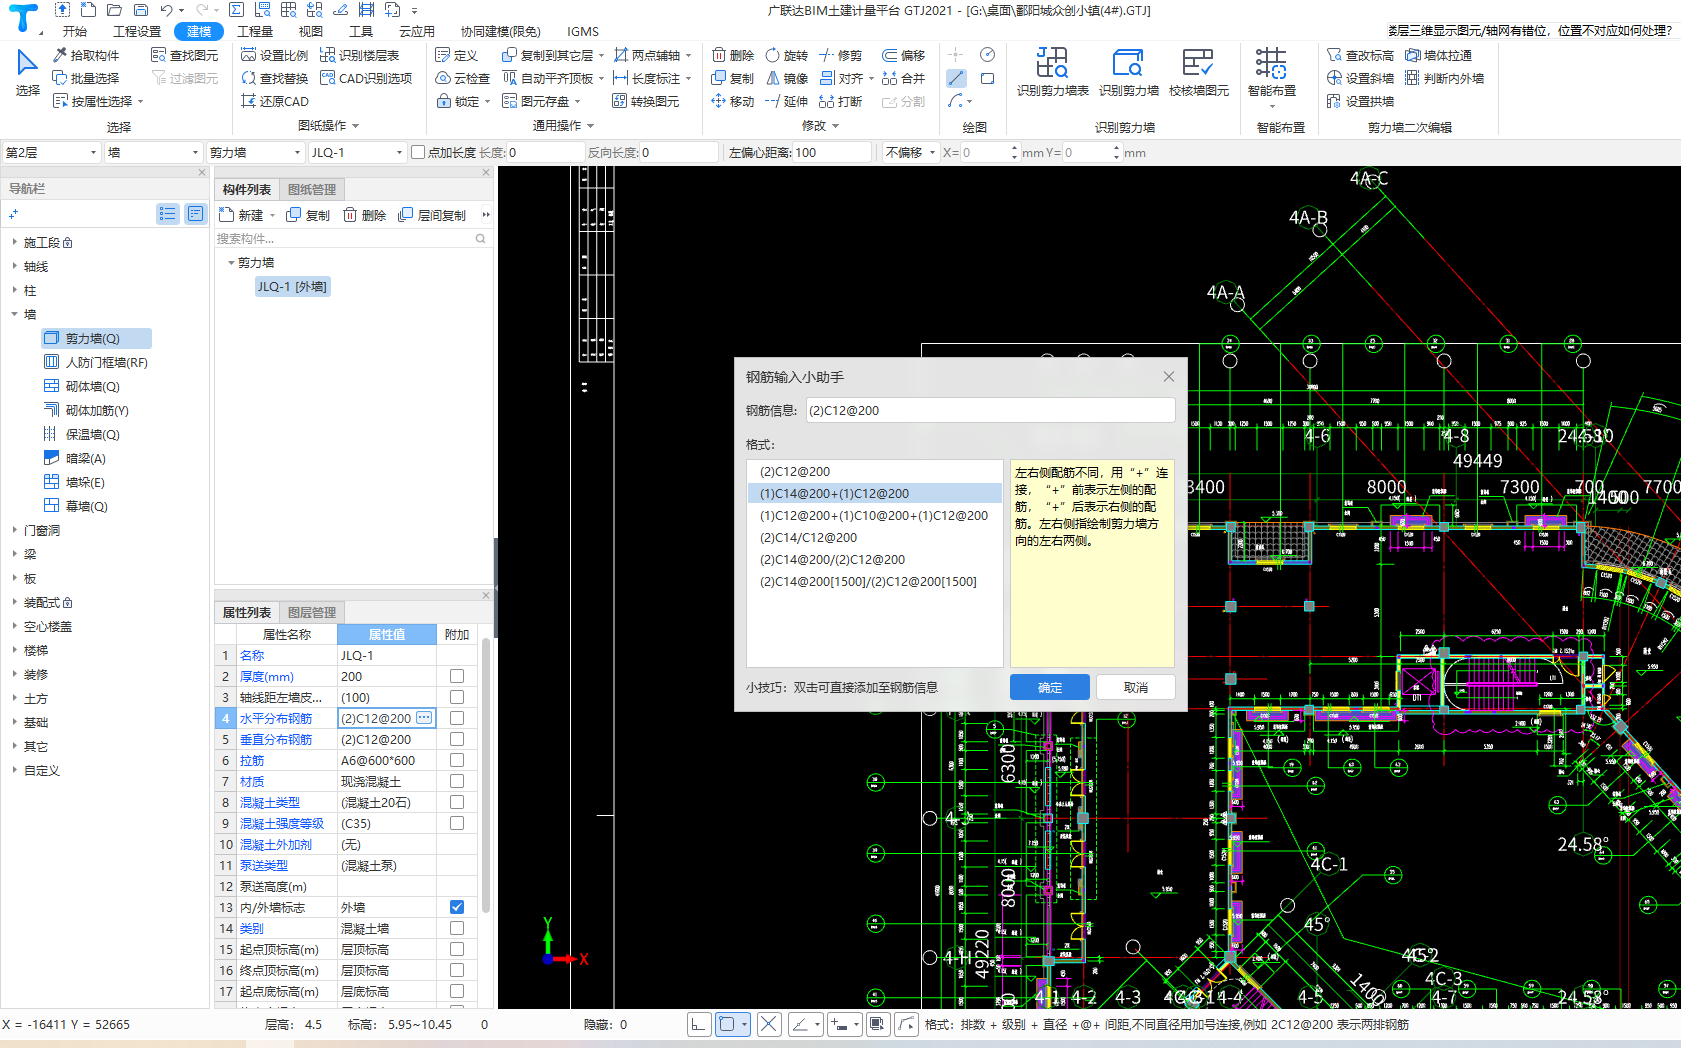Click the 左偏心距离 input field
Screen dimensions: 1681x1048
click(x=831, y=153)
